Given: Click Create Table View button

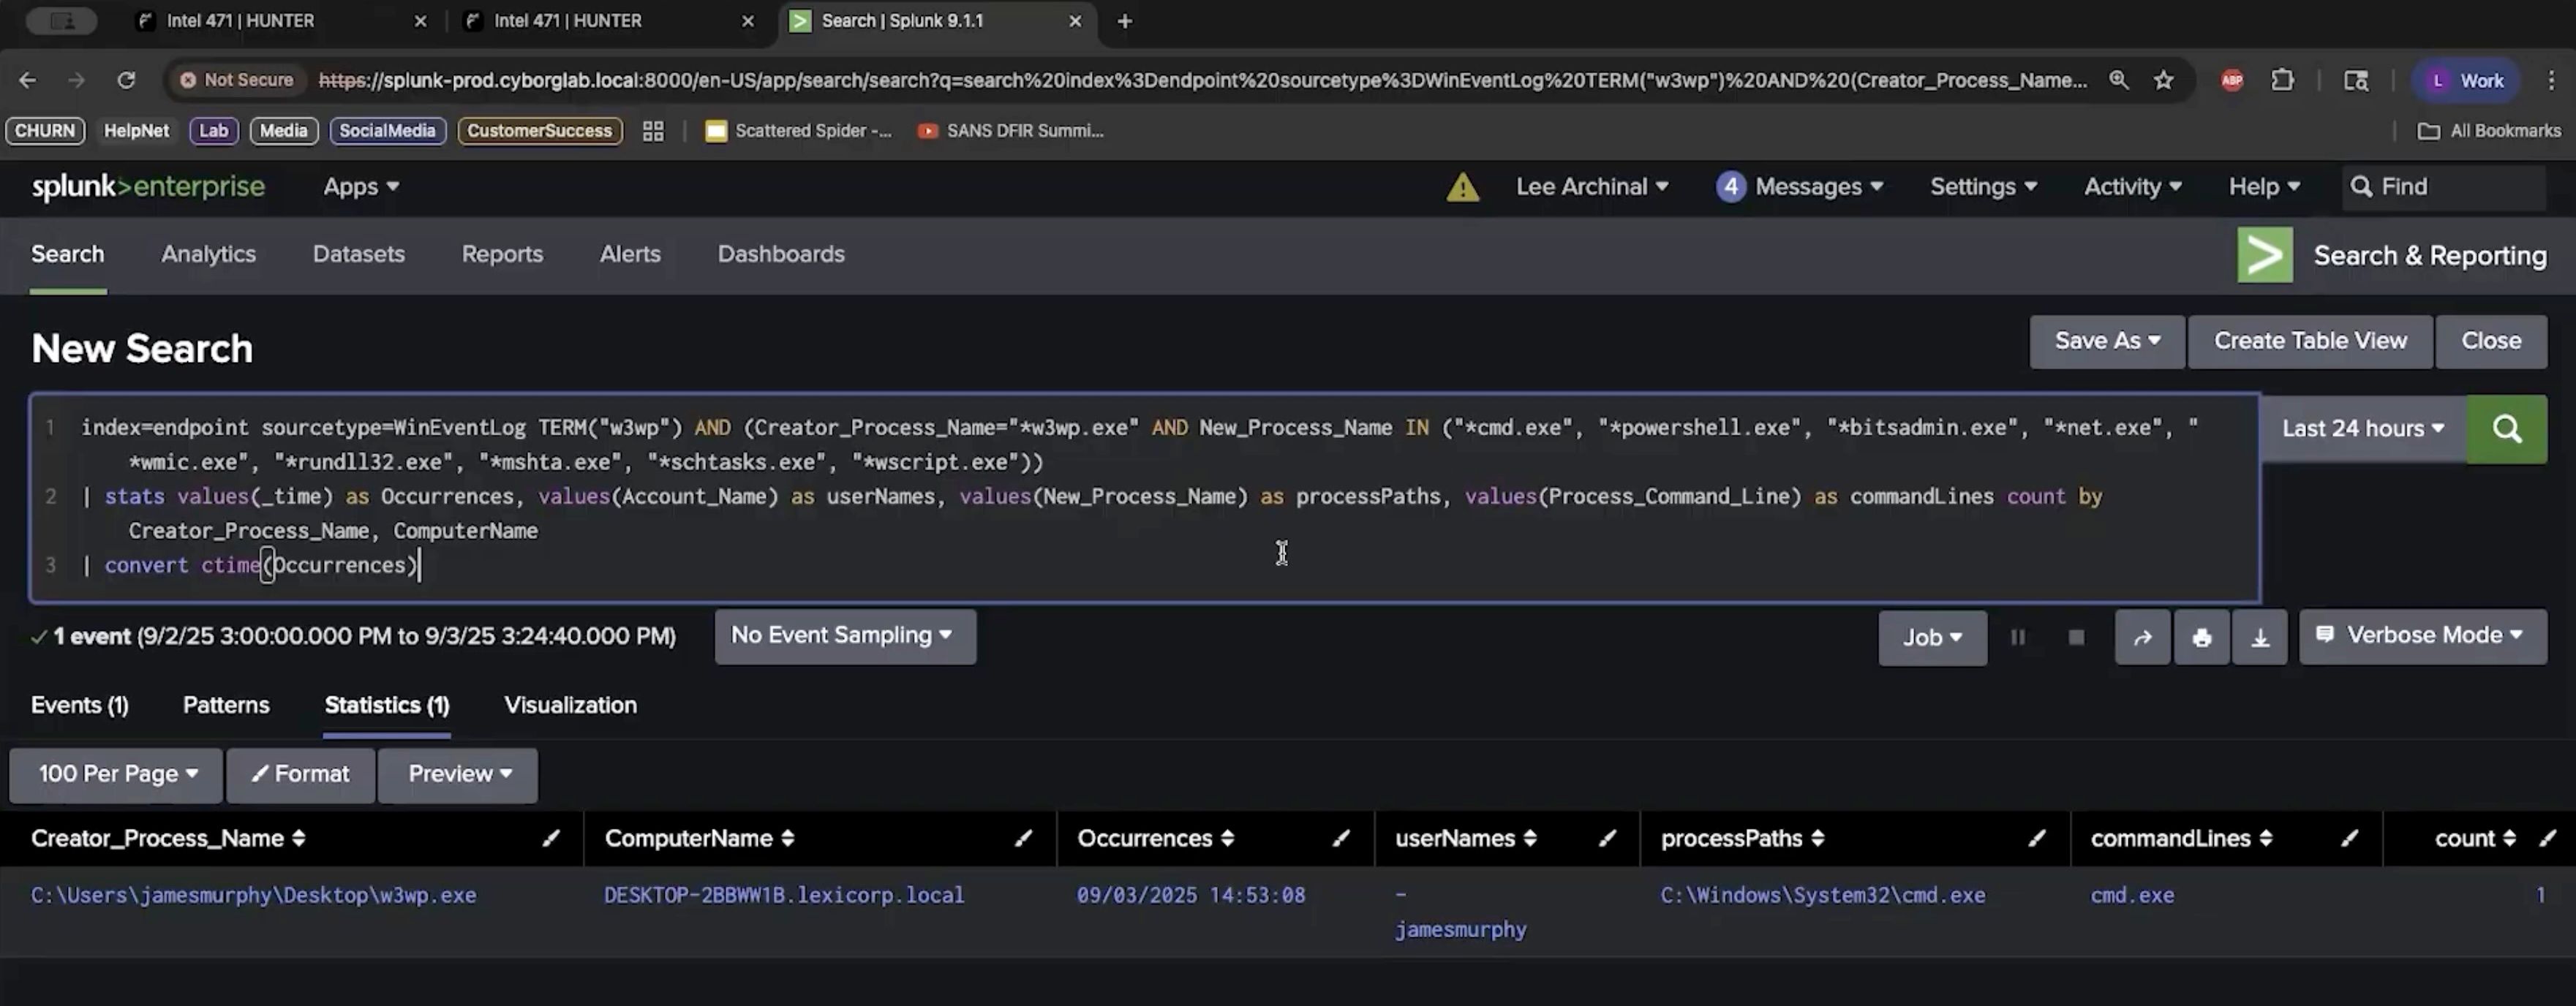Looking at the screenshot, I should pos(2309,341).
